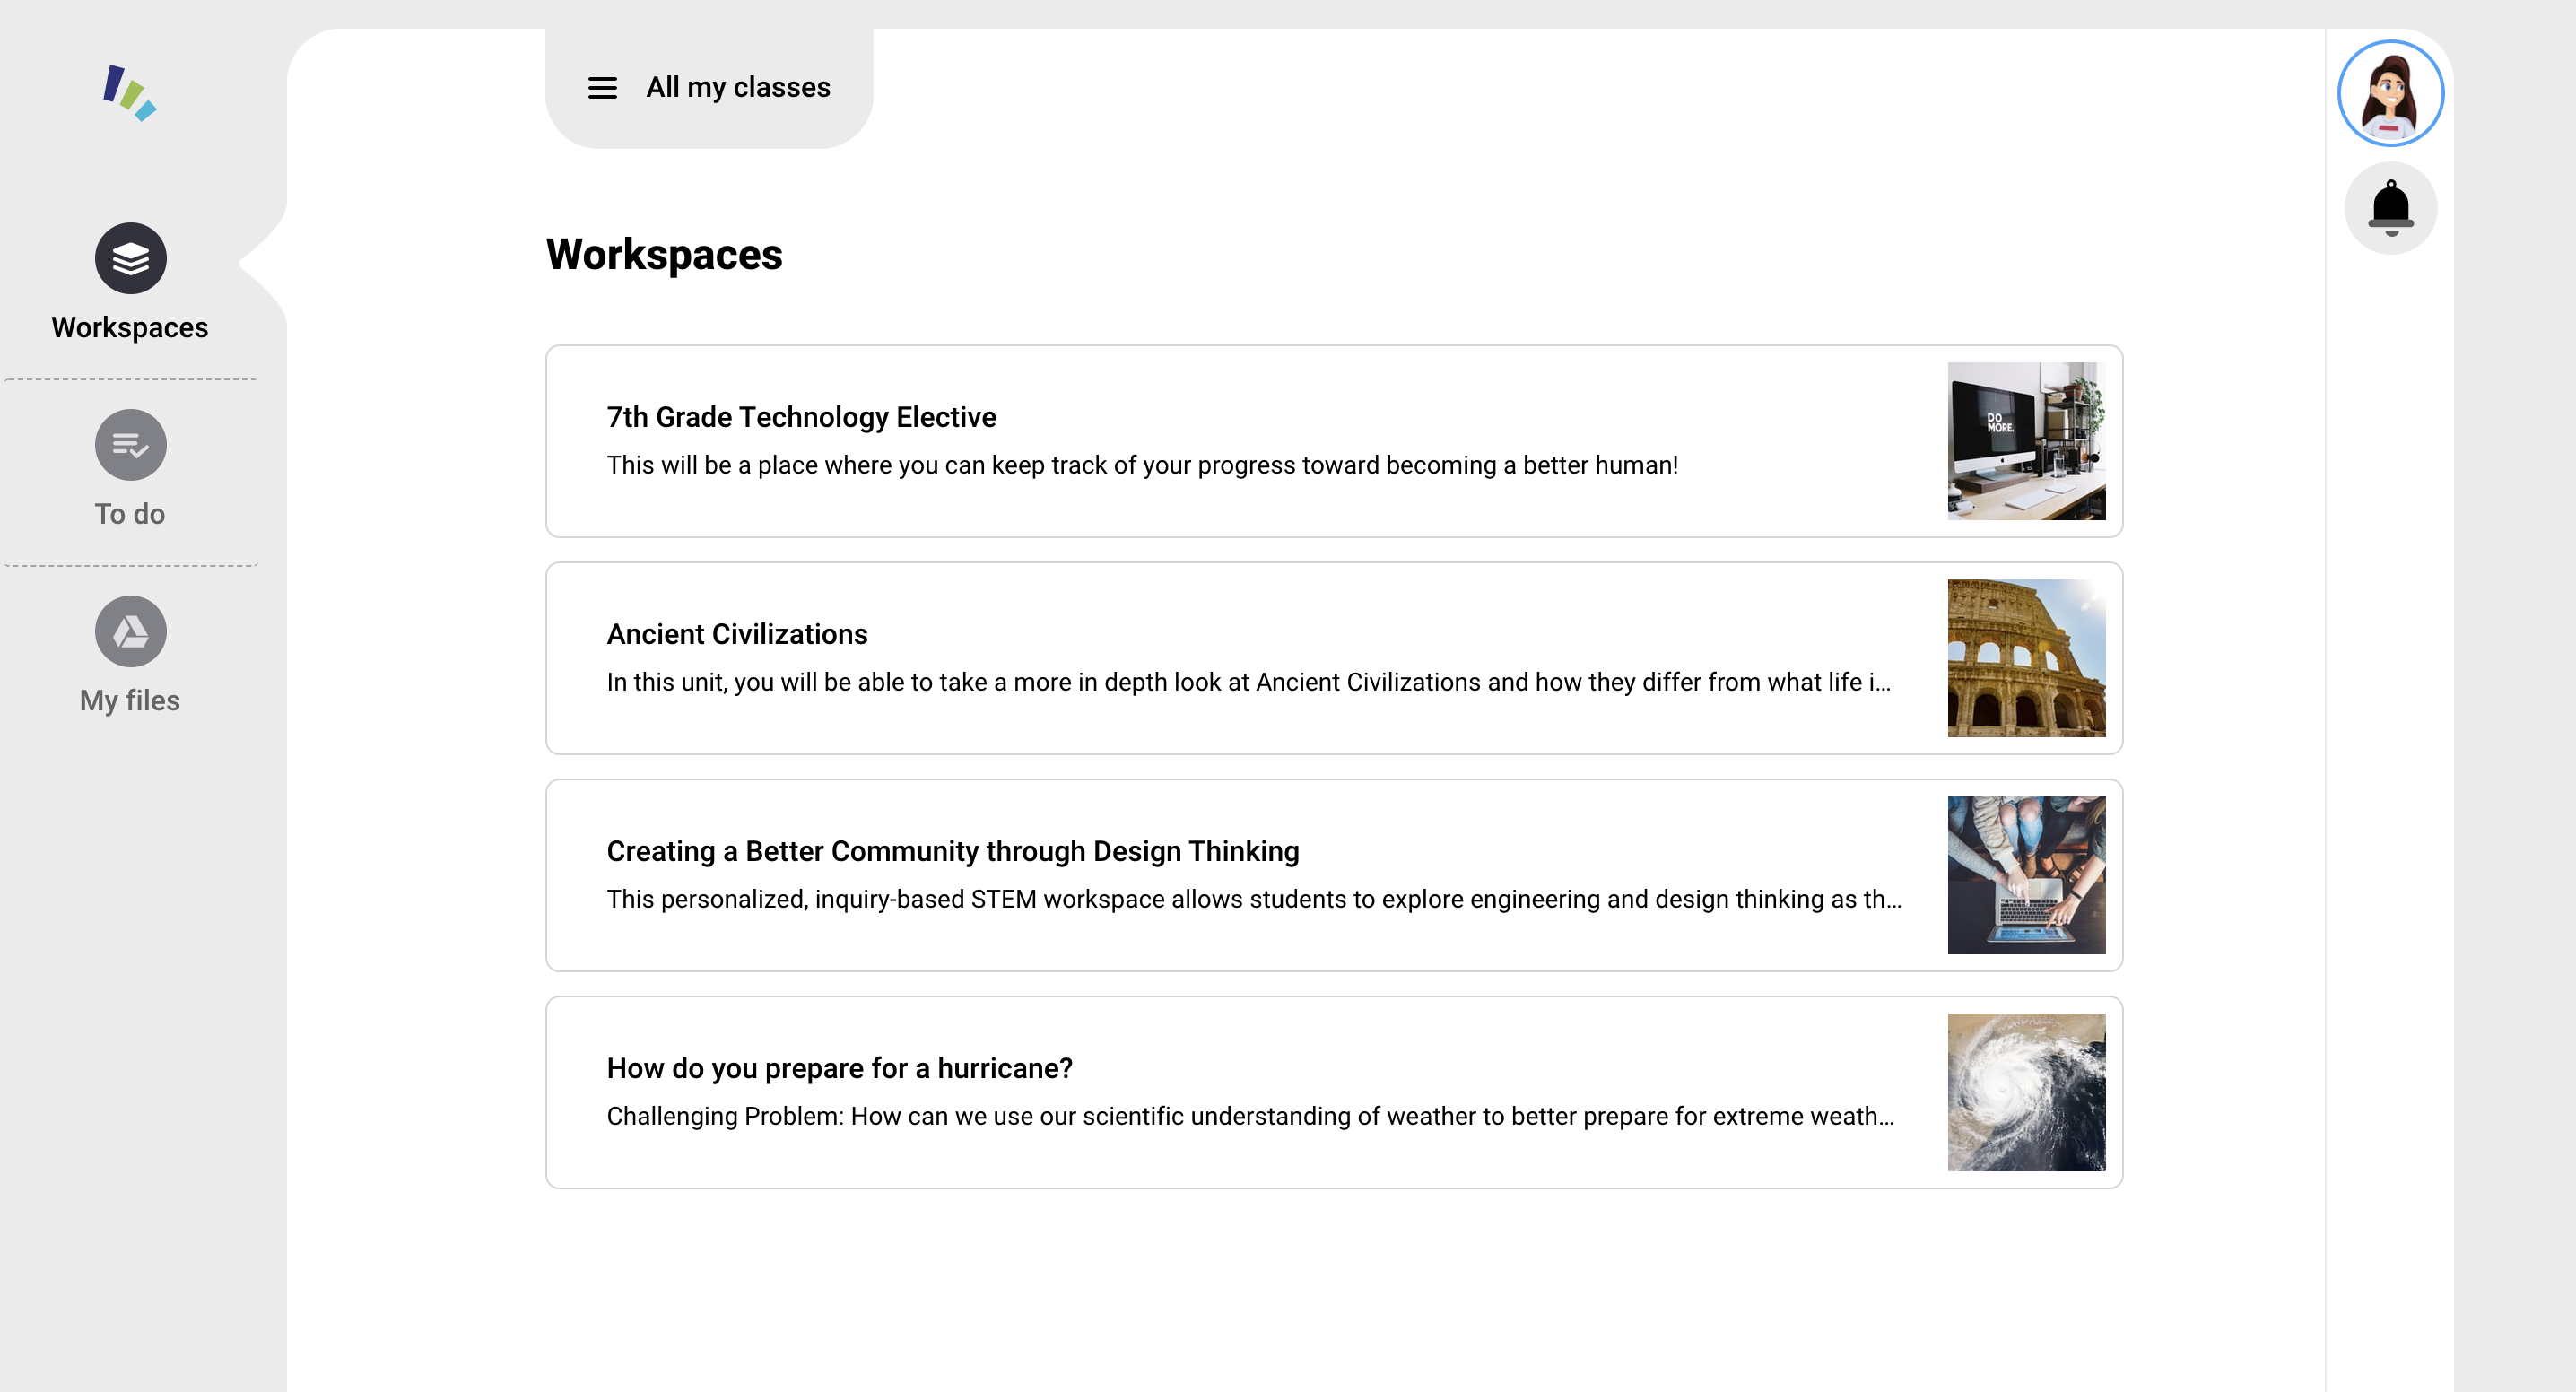Open the Ancient Civilizations workspace

pos(737,633)
